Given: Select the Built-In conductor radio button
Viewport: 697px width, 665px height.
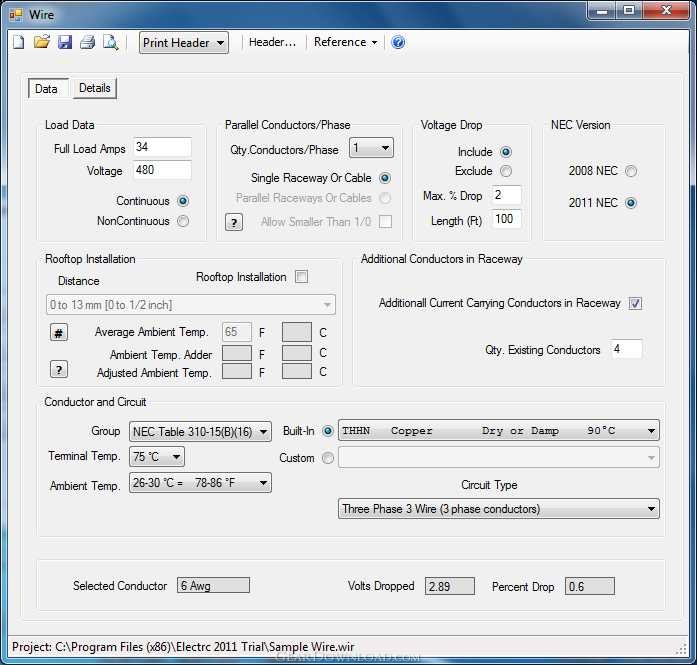Looking at the screenshot, I should (328, 431).
